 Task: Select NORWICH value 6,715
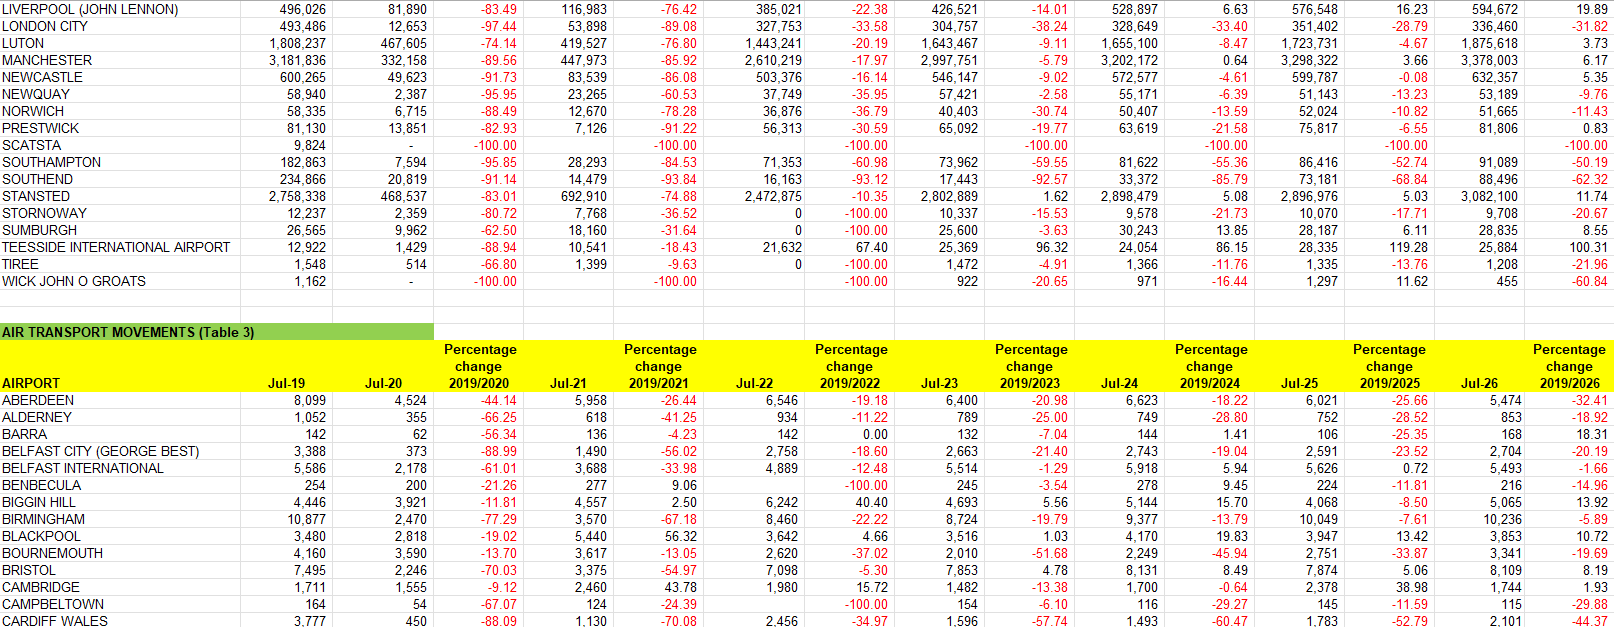coord(411,111)
